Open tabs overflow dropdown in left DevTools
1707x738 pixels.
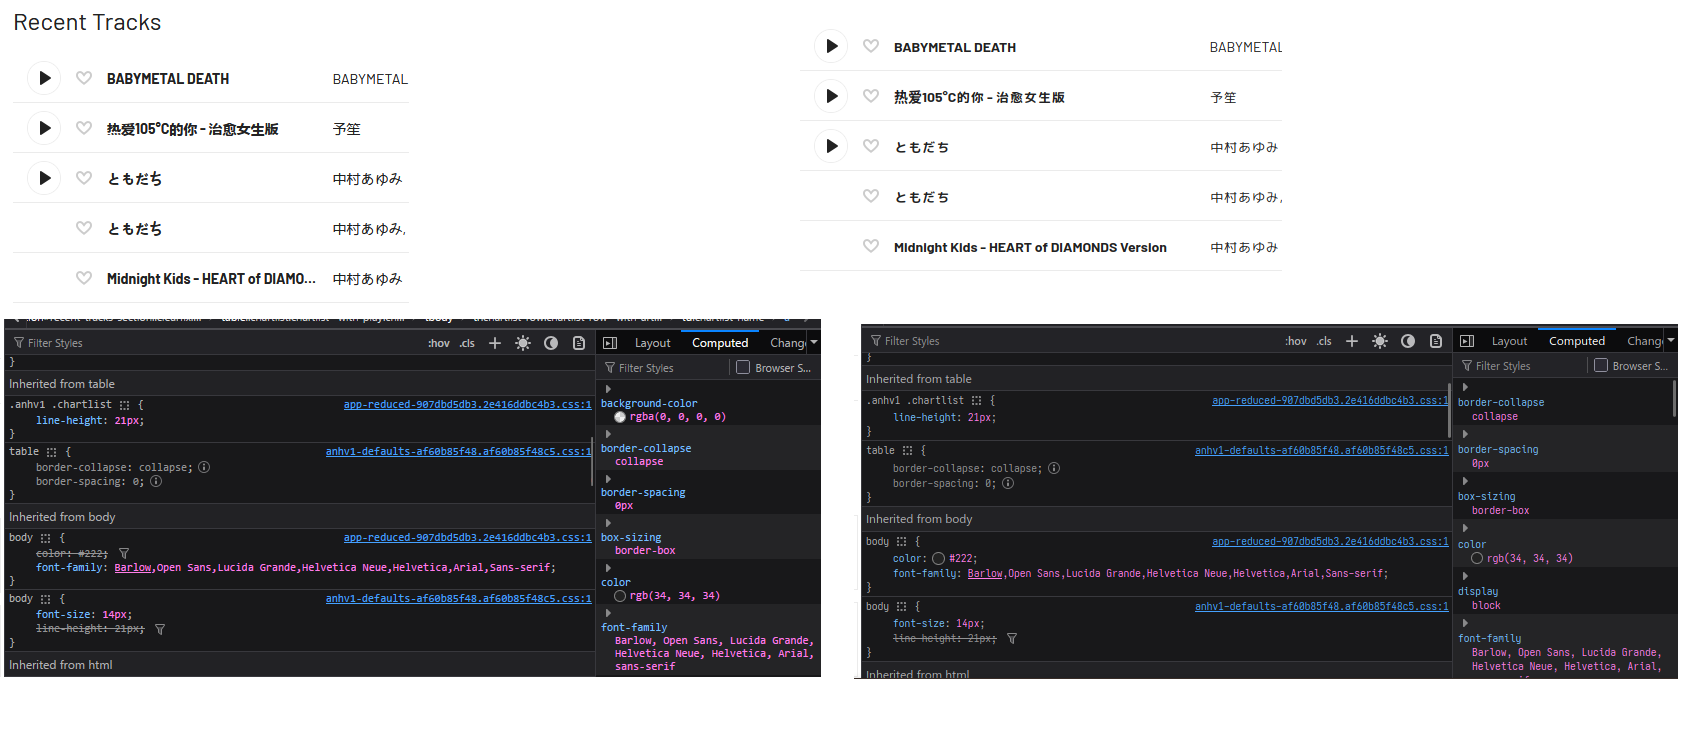click(x=814, y=342)
